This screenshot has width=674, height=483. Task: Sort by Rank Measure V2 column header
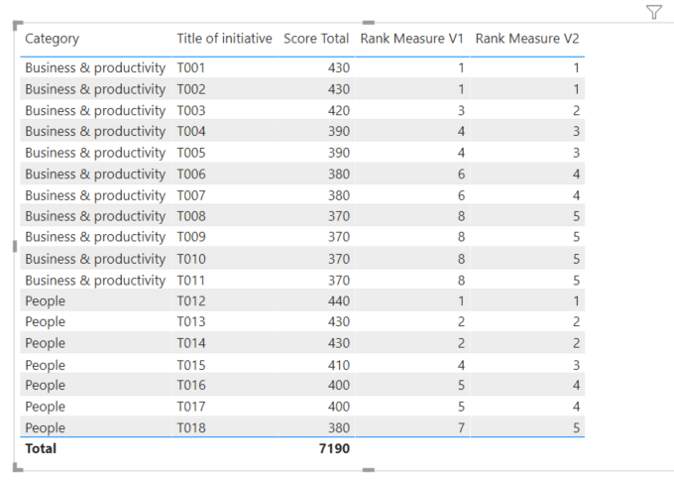coord(527,39)
